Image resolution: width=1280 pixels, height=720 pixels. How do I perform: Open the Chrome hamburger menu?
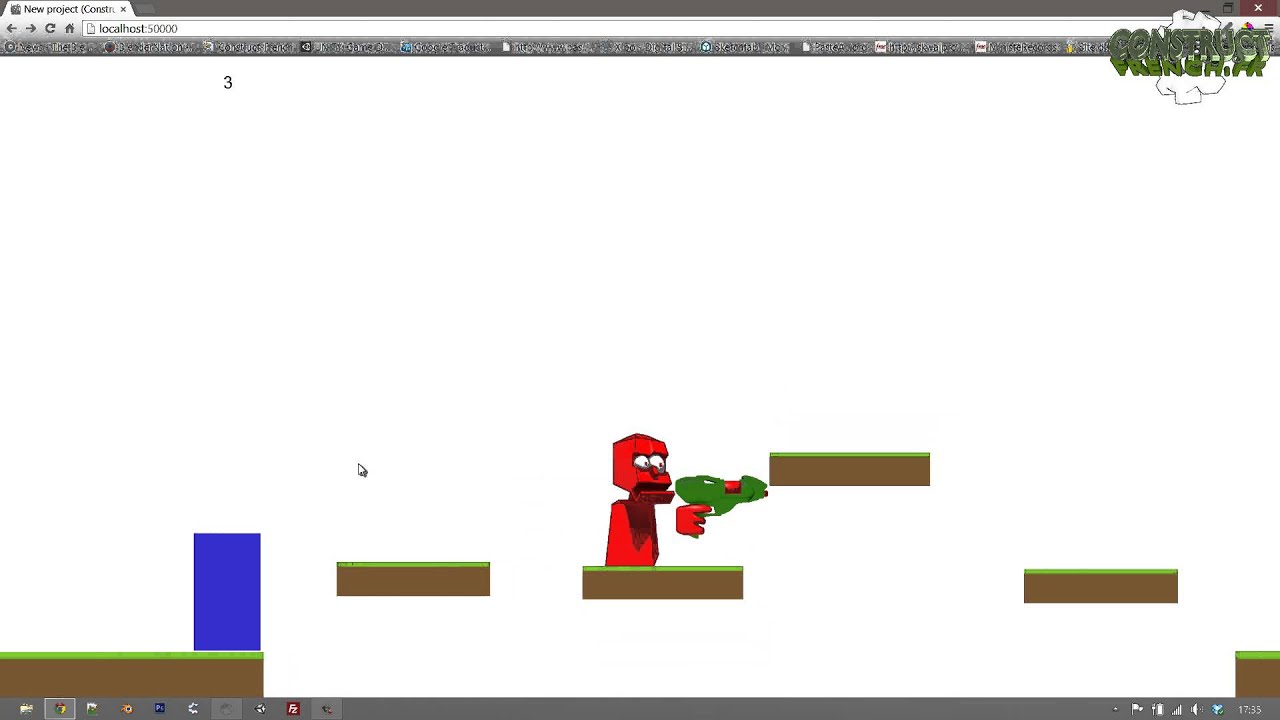click(1269, 29)
